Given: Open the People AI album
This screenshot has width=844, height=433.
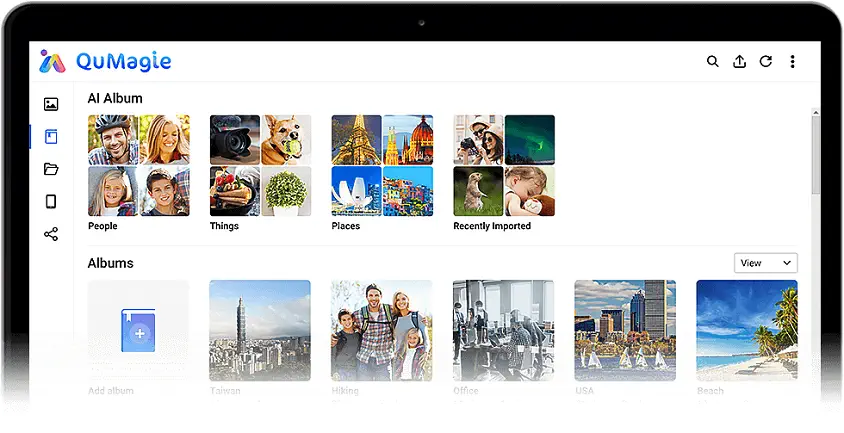Looking at the screenshot, I should pyautogui.click(x=139, y=165).
